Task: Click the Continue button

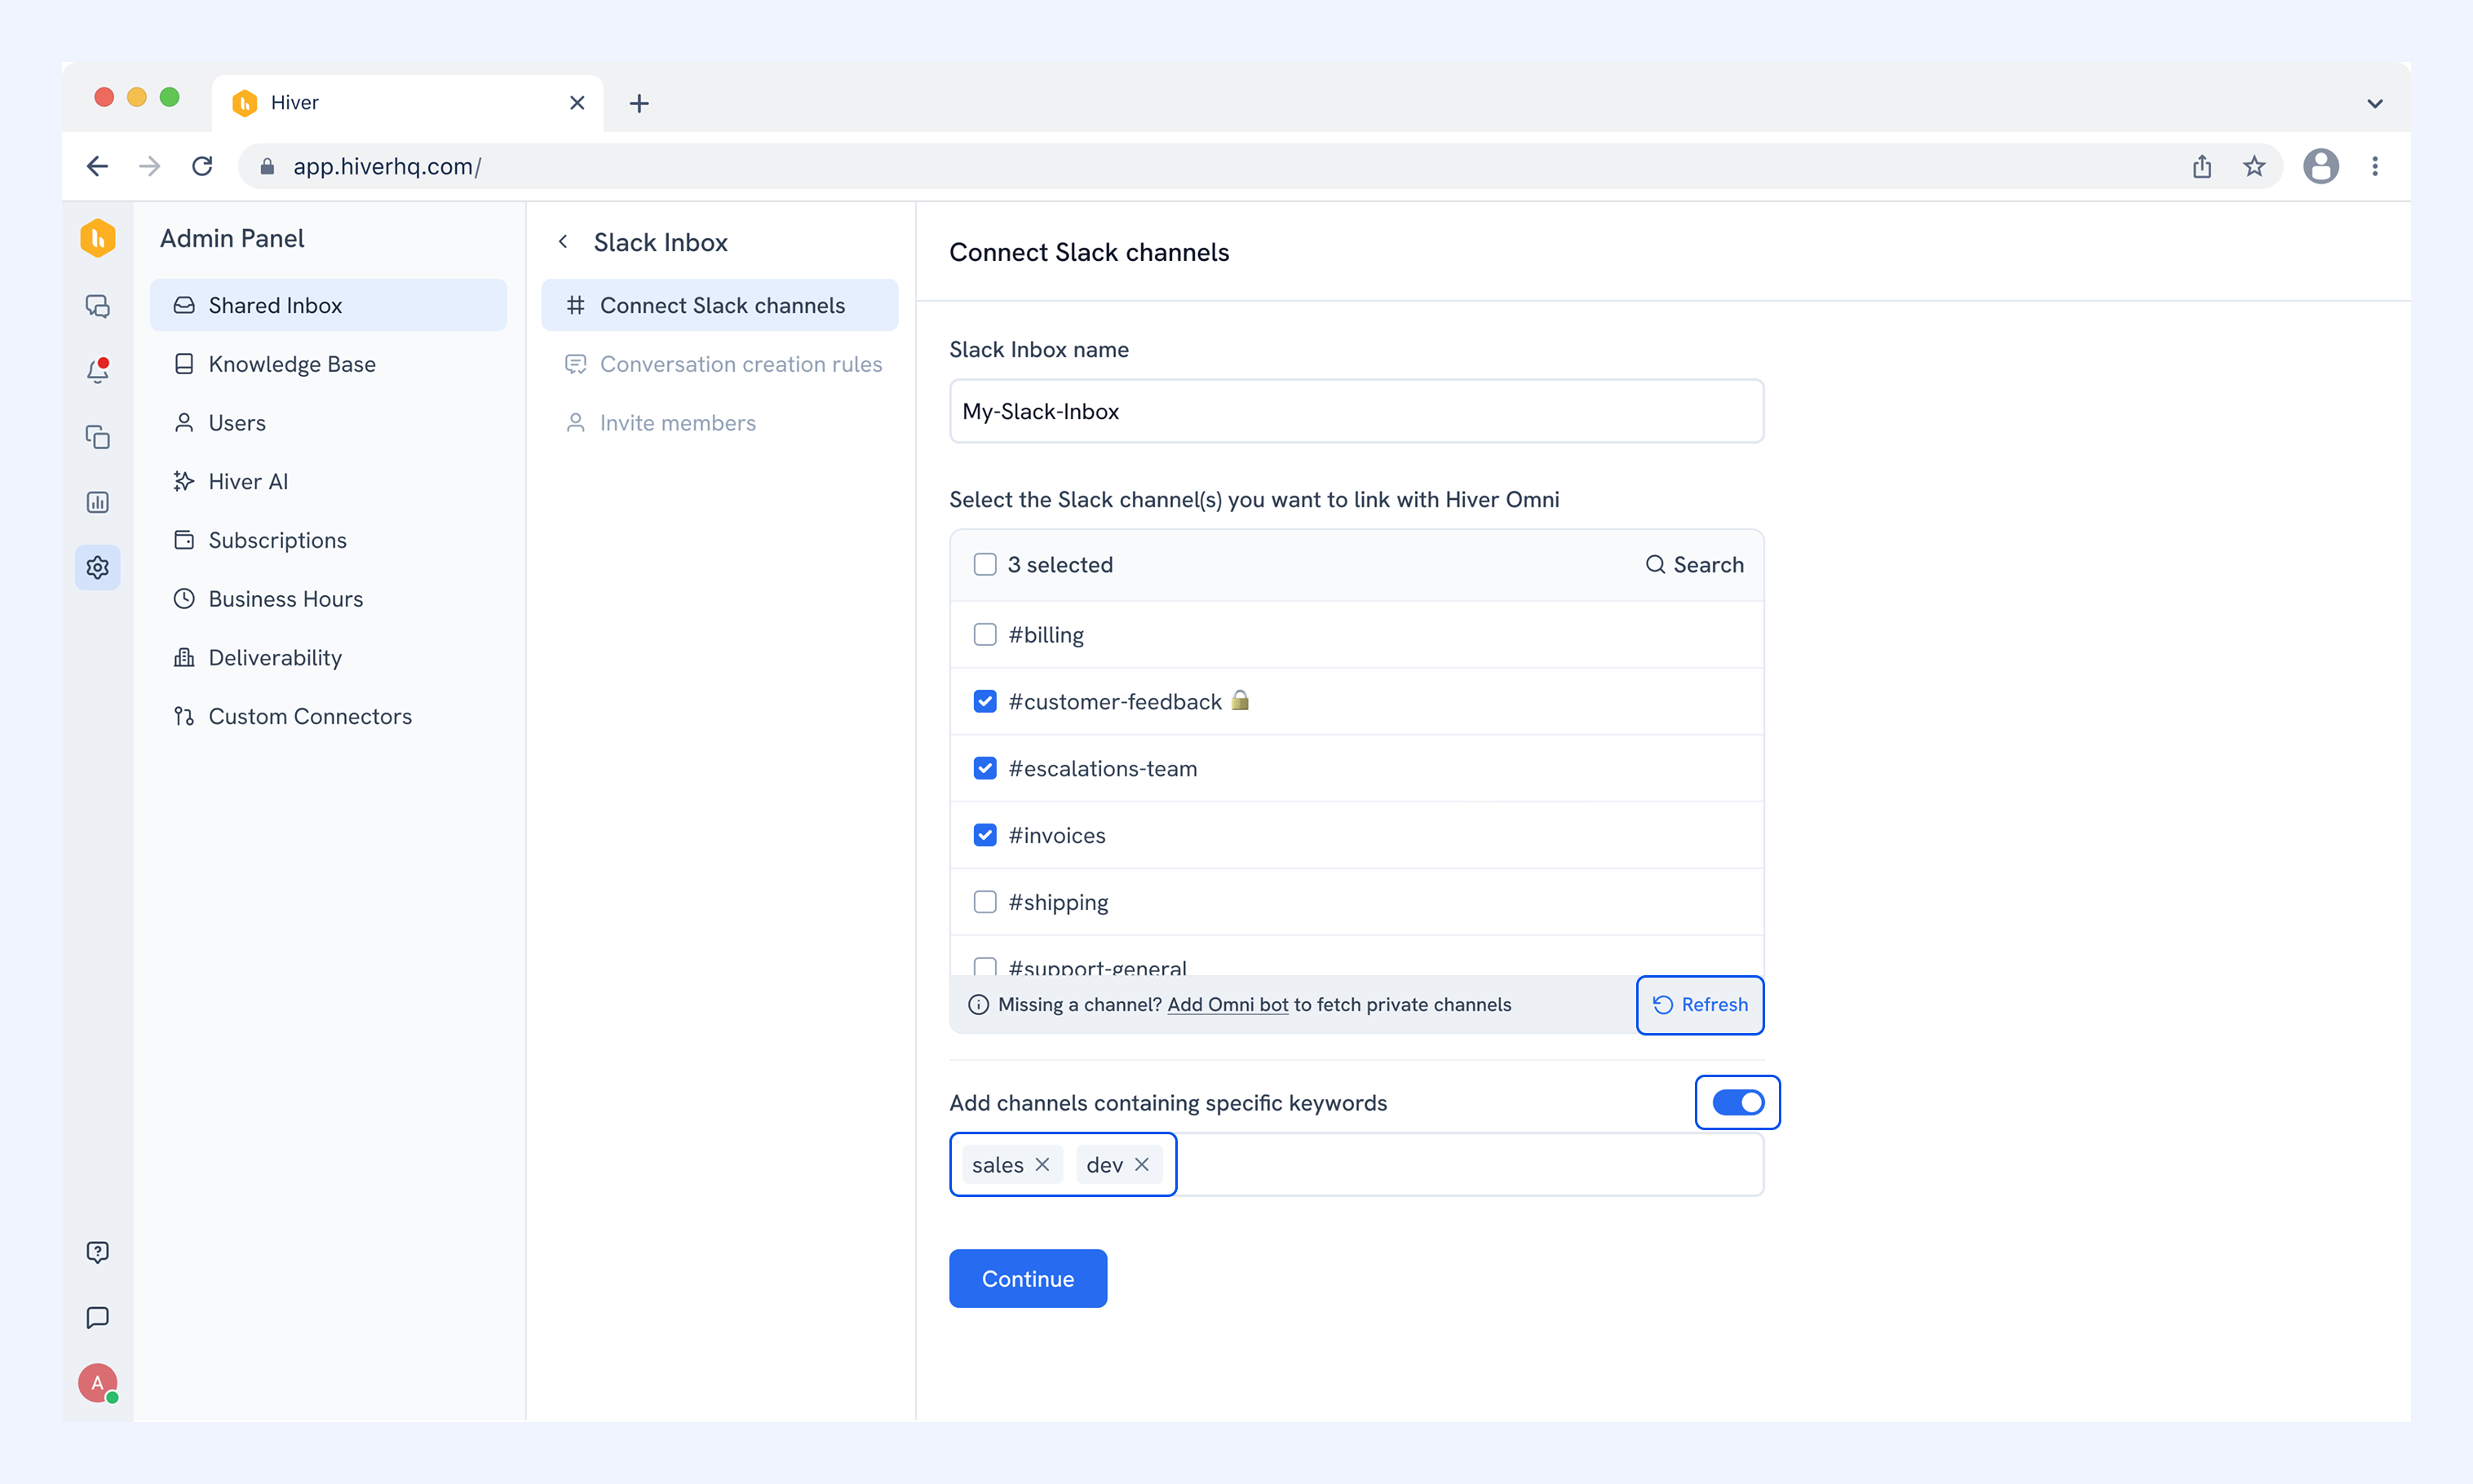Action: 1028,1278
